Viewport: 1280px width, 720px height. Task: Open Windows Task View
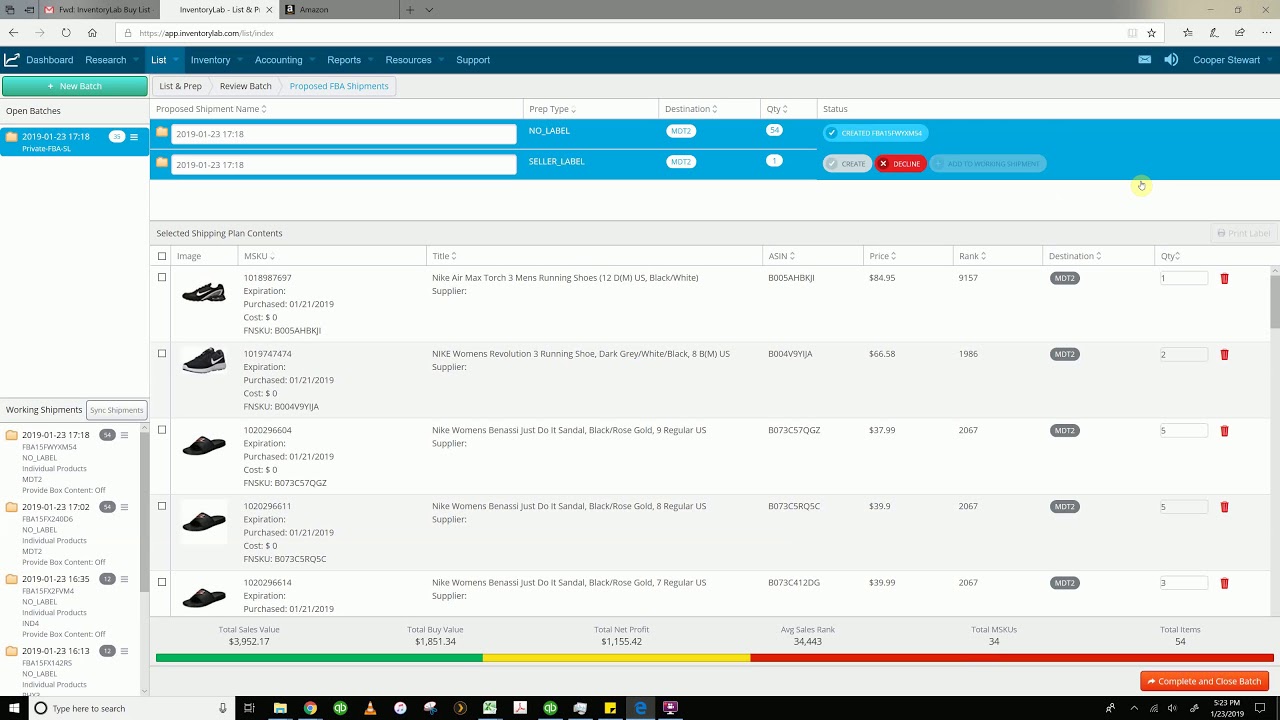click(250, 708)
